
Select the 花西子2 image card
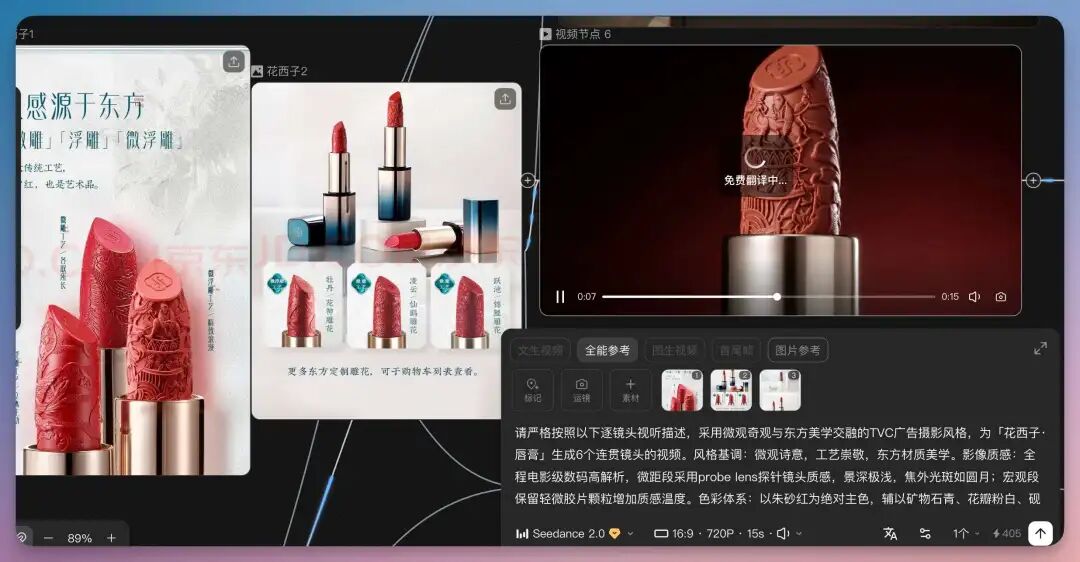tap(386, 251)
